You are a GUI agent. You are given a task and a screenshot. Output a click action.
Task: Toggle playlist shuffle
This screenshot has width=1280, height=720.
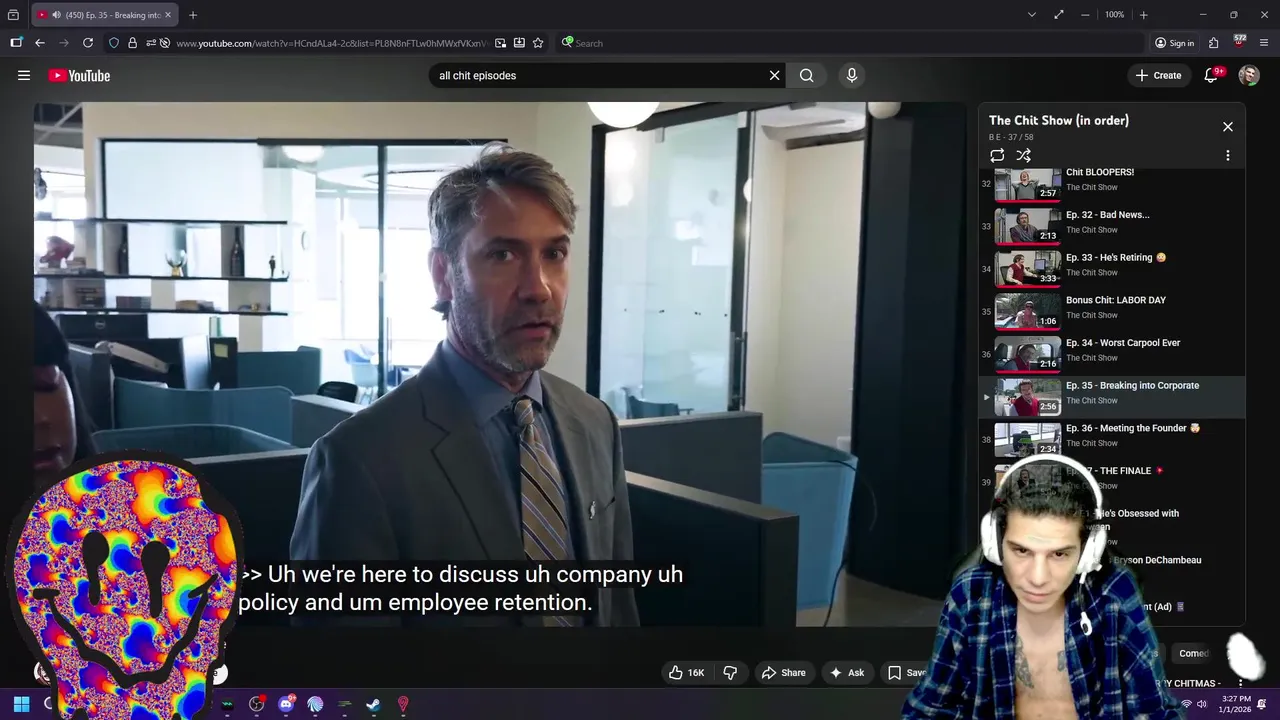1023,155
